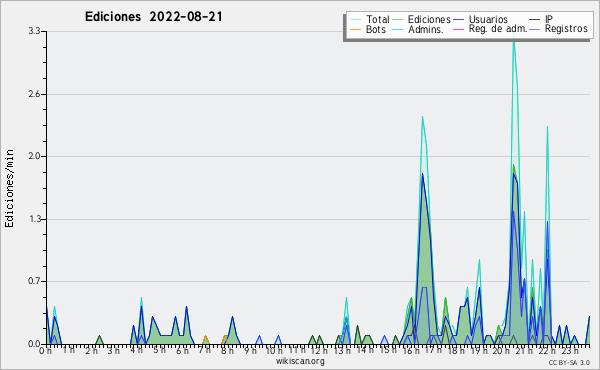Click the 'Total' legend label
The width and height of the screenshot is (600, 370).
(x=378, y=19)
